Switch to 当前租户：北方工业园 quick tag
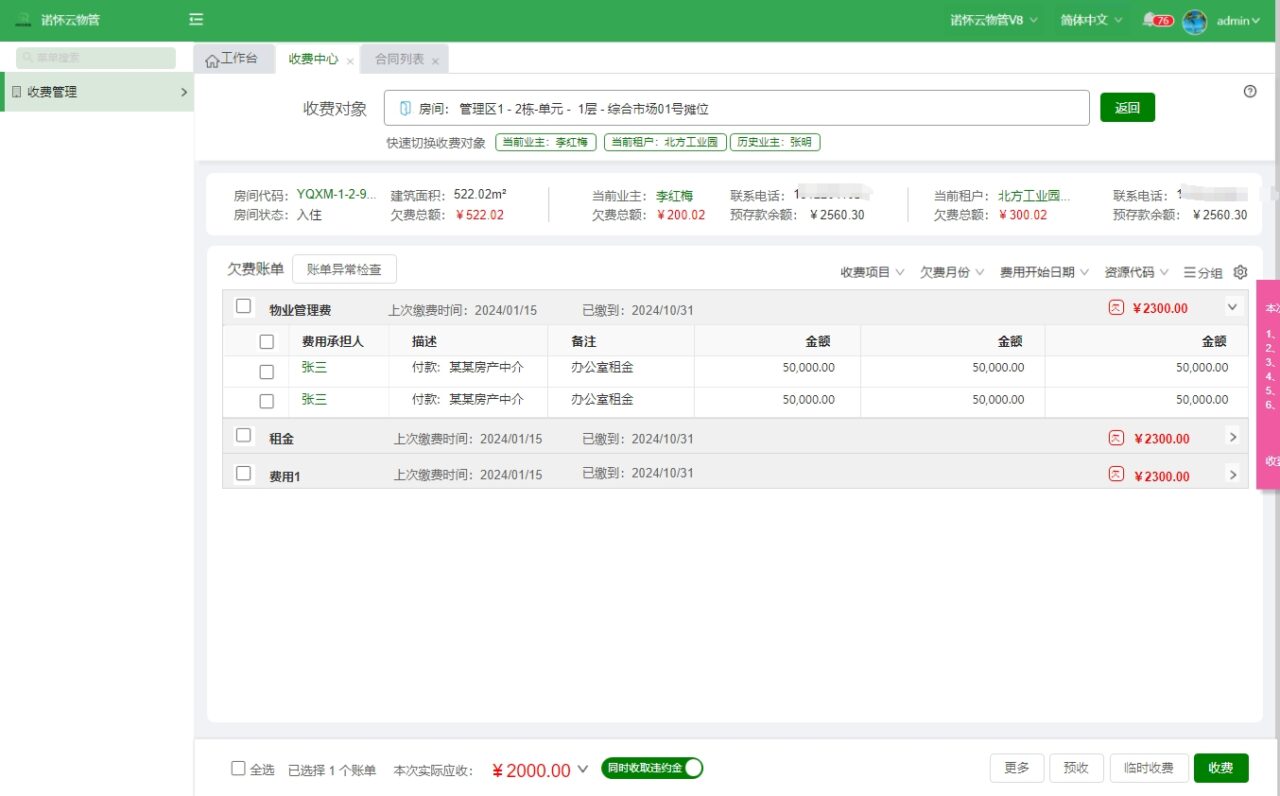This screenshot has height=796, width=1280. click(x=664, y=143)
